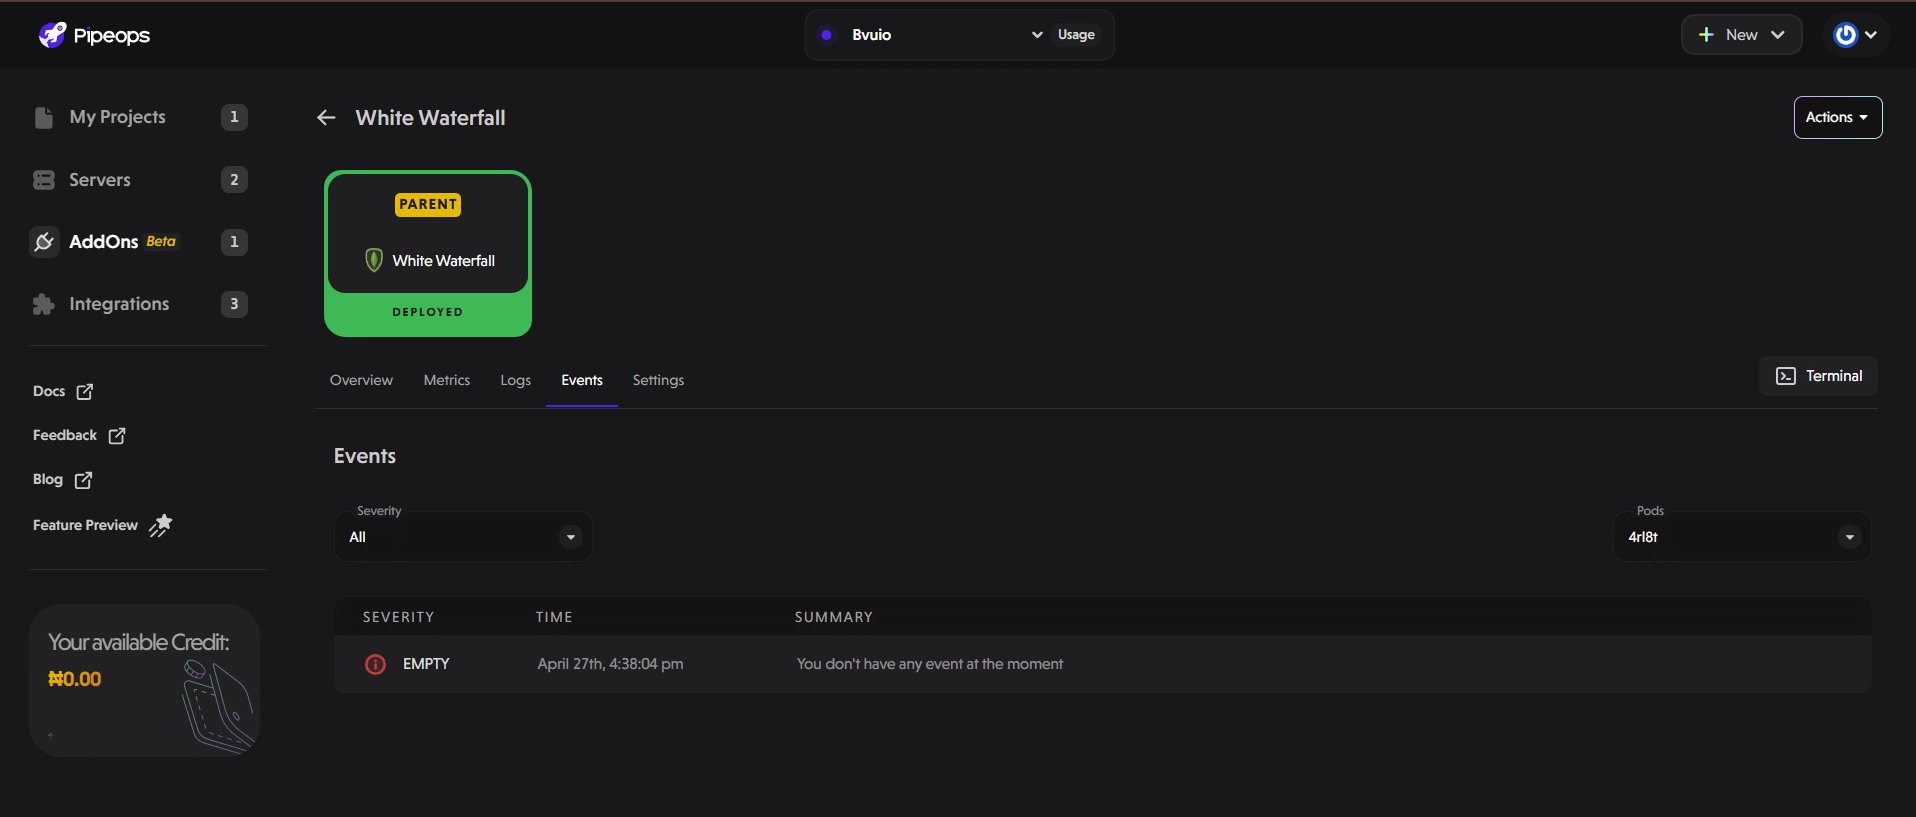Select the Events tab

coord(582,380)
